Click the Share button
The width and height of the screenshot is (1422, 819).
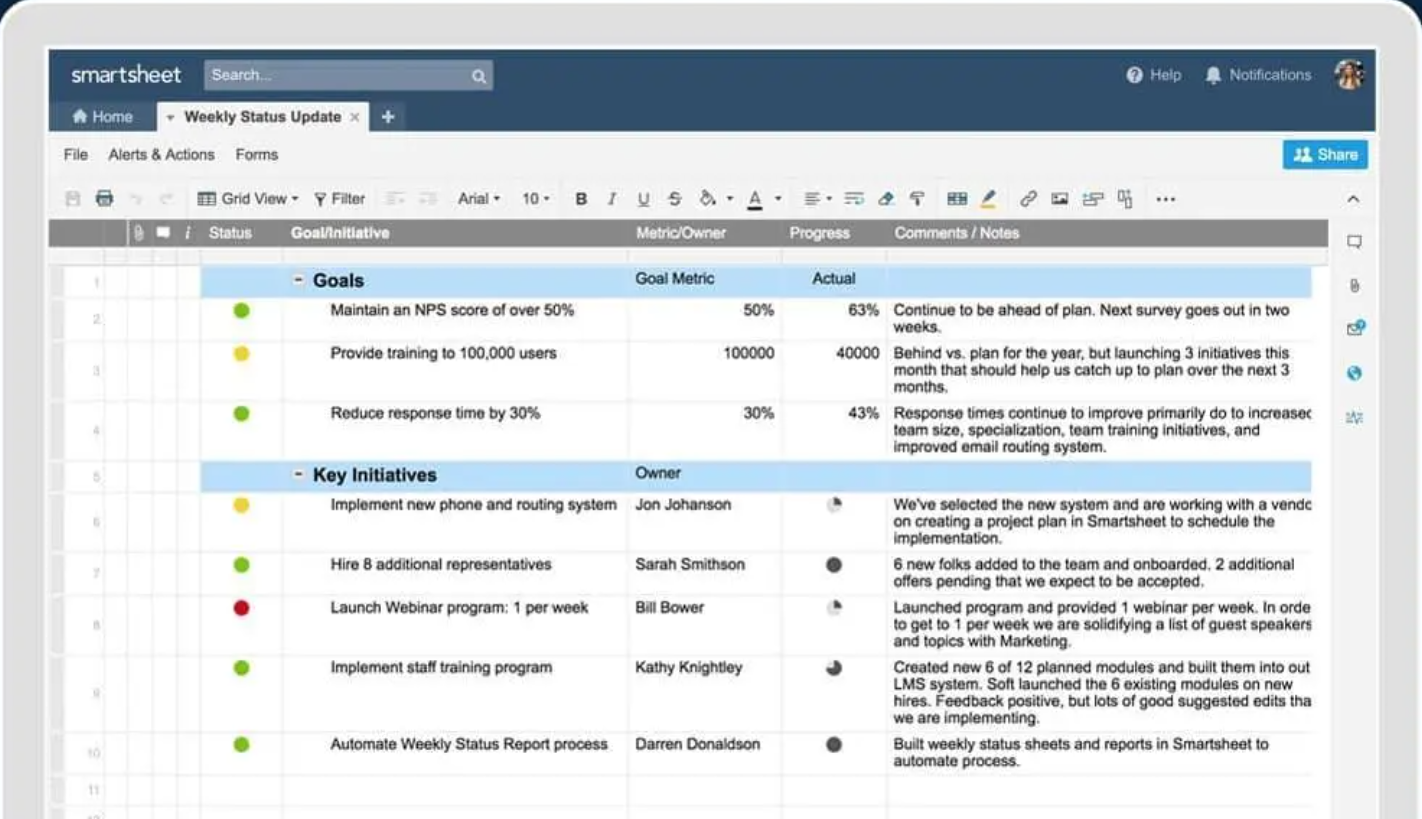click(x=1325, y=155)
